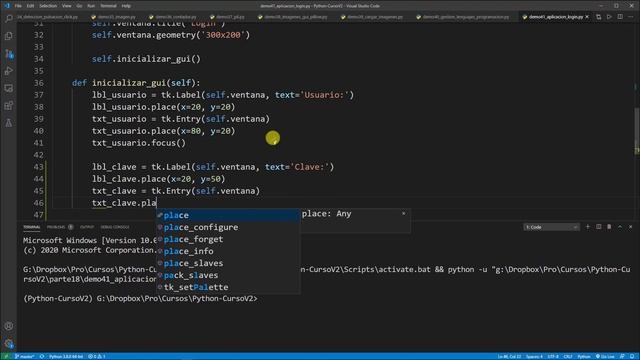This screenshot has width=640, height=360.
Task: Split the editor right
Action: pyautogui.click(x=620, y=17)
